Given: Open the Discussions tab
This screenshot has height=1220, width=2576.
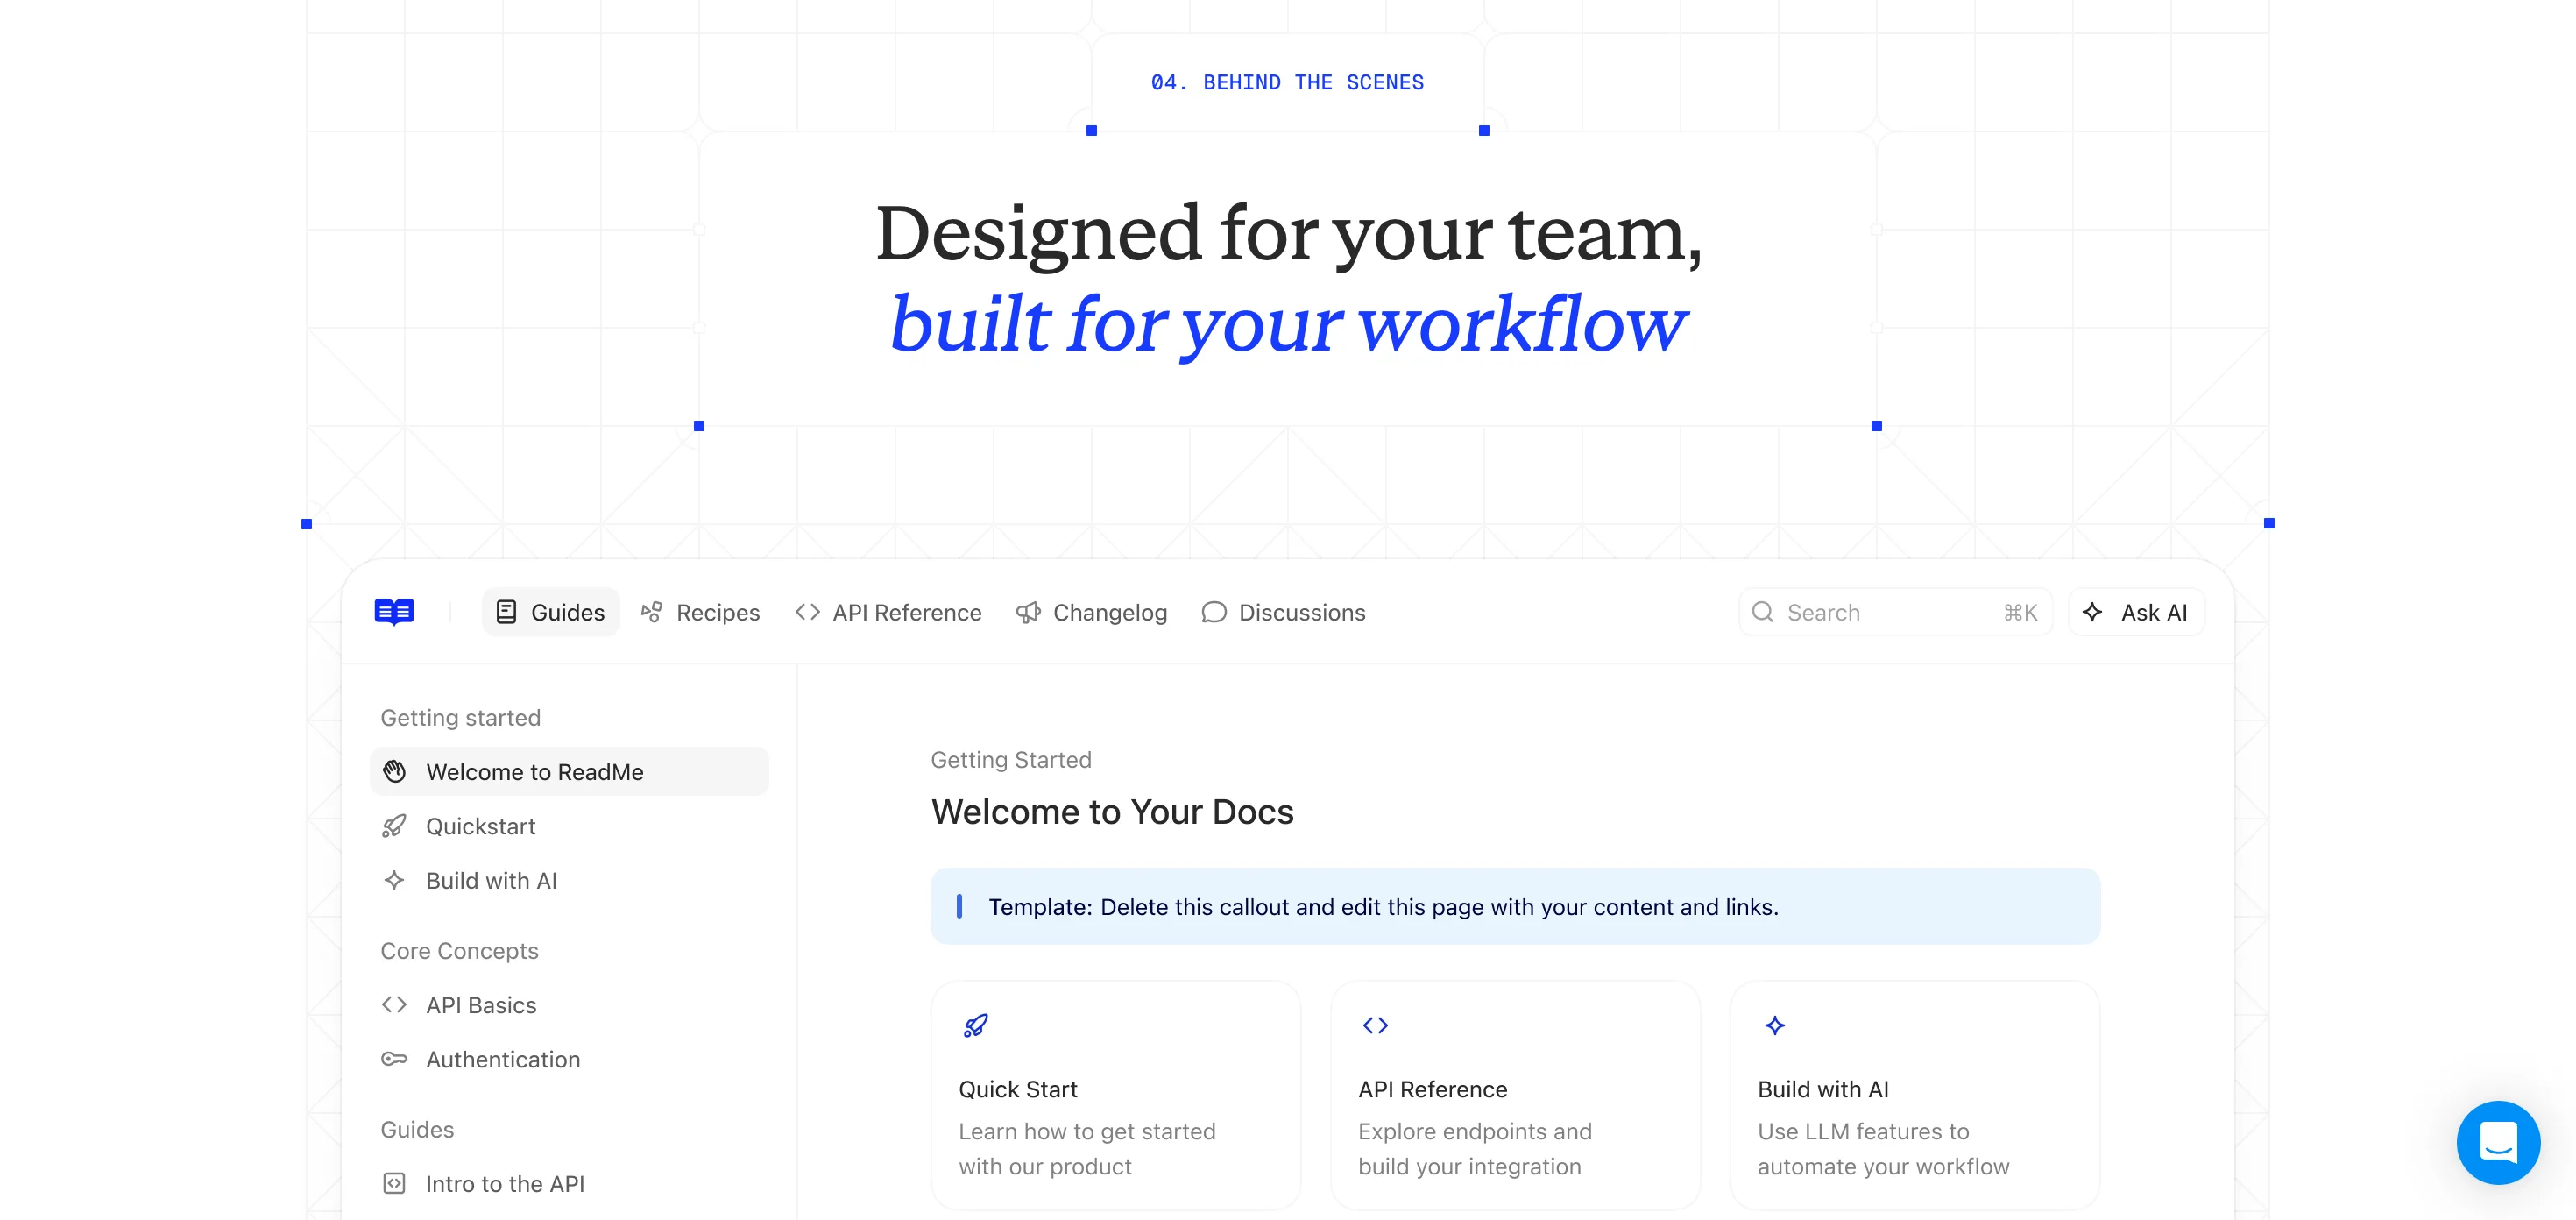Looking at the screenshot, I should click(x=1283, y=612).
